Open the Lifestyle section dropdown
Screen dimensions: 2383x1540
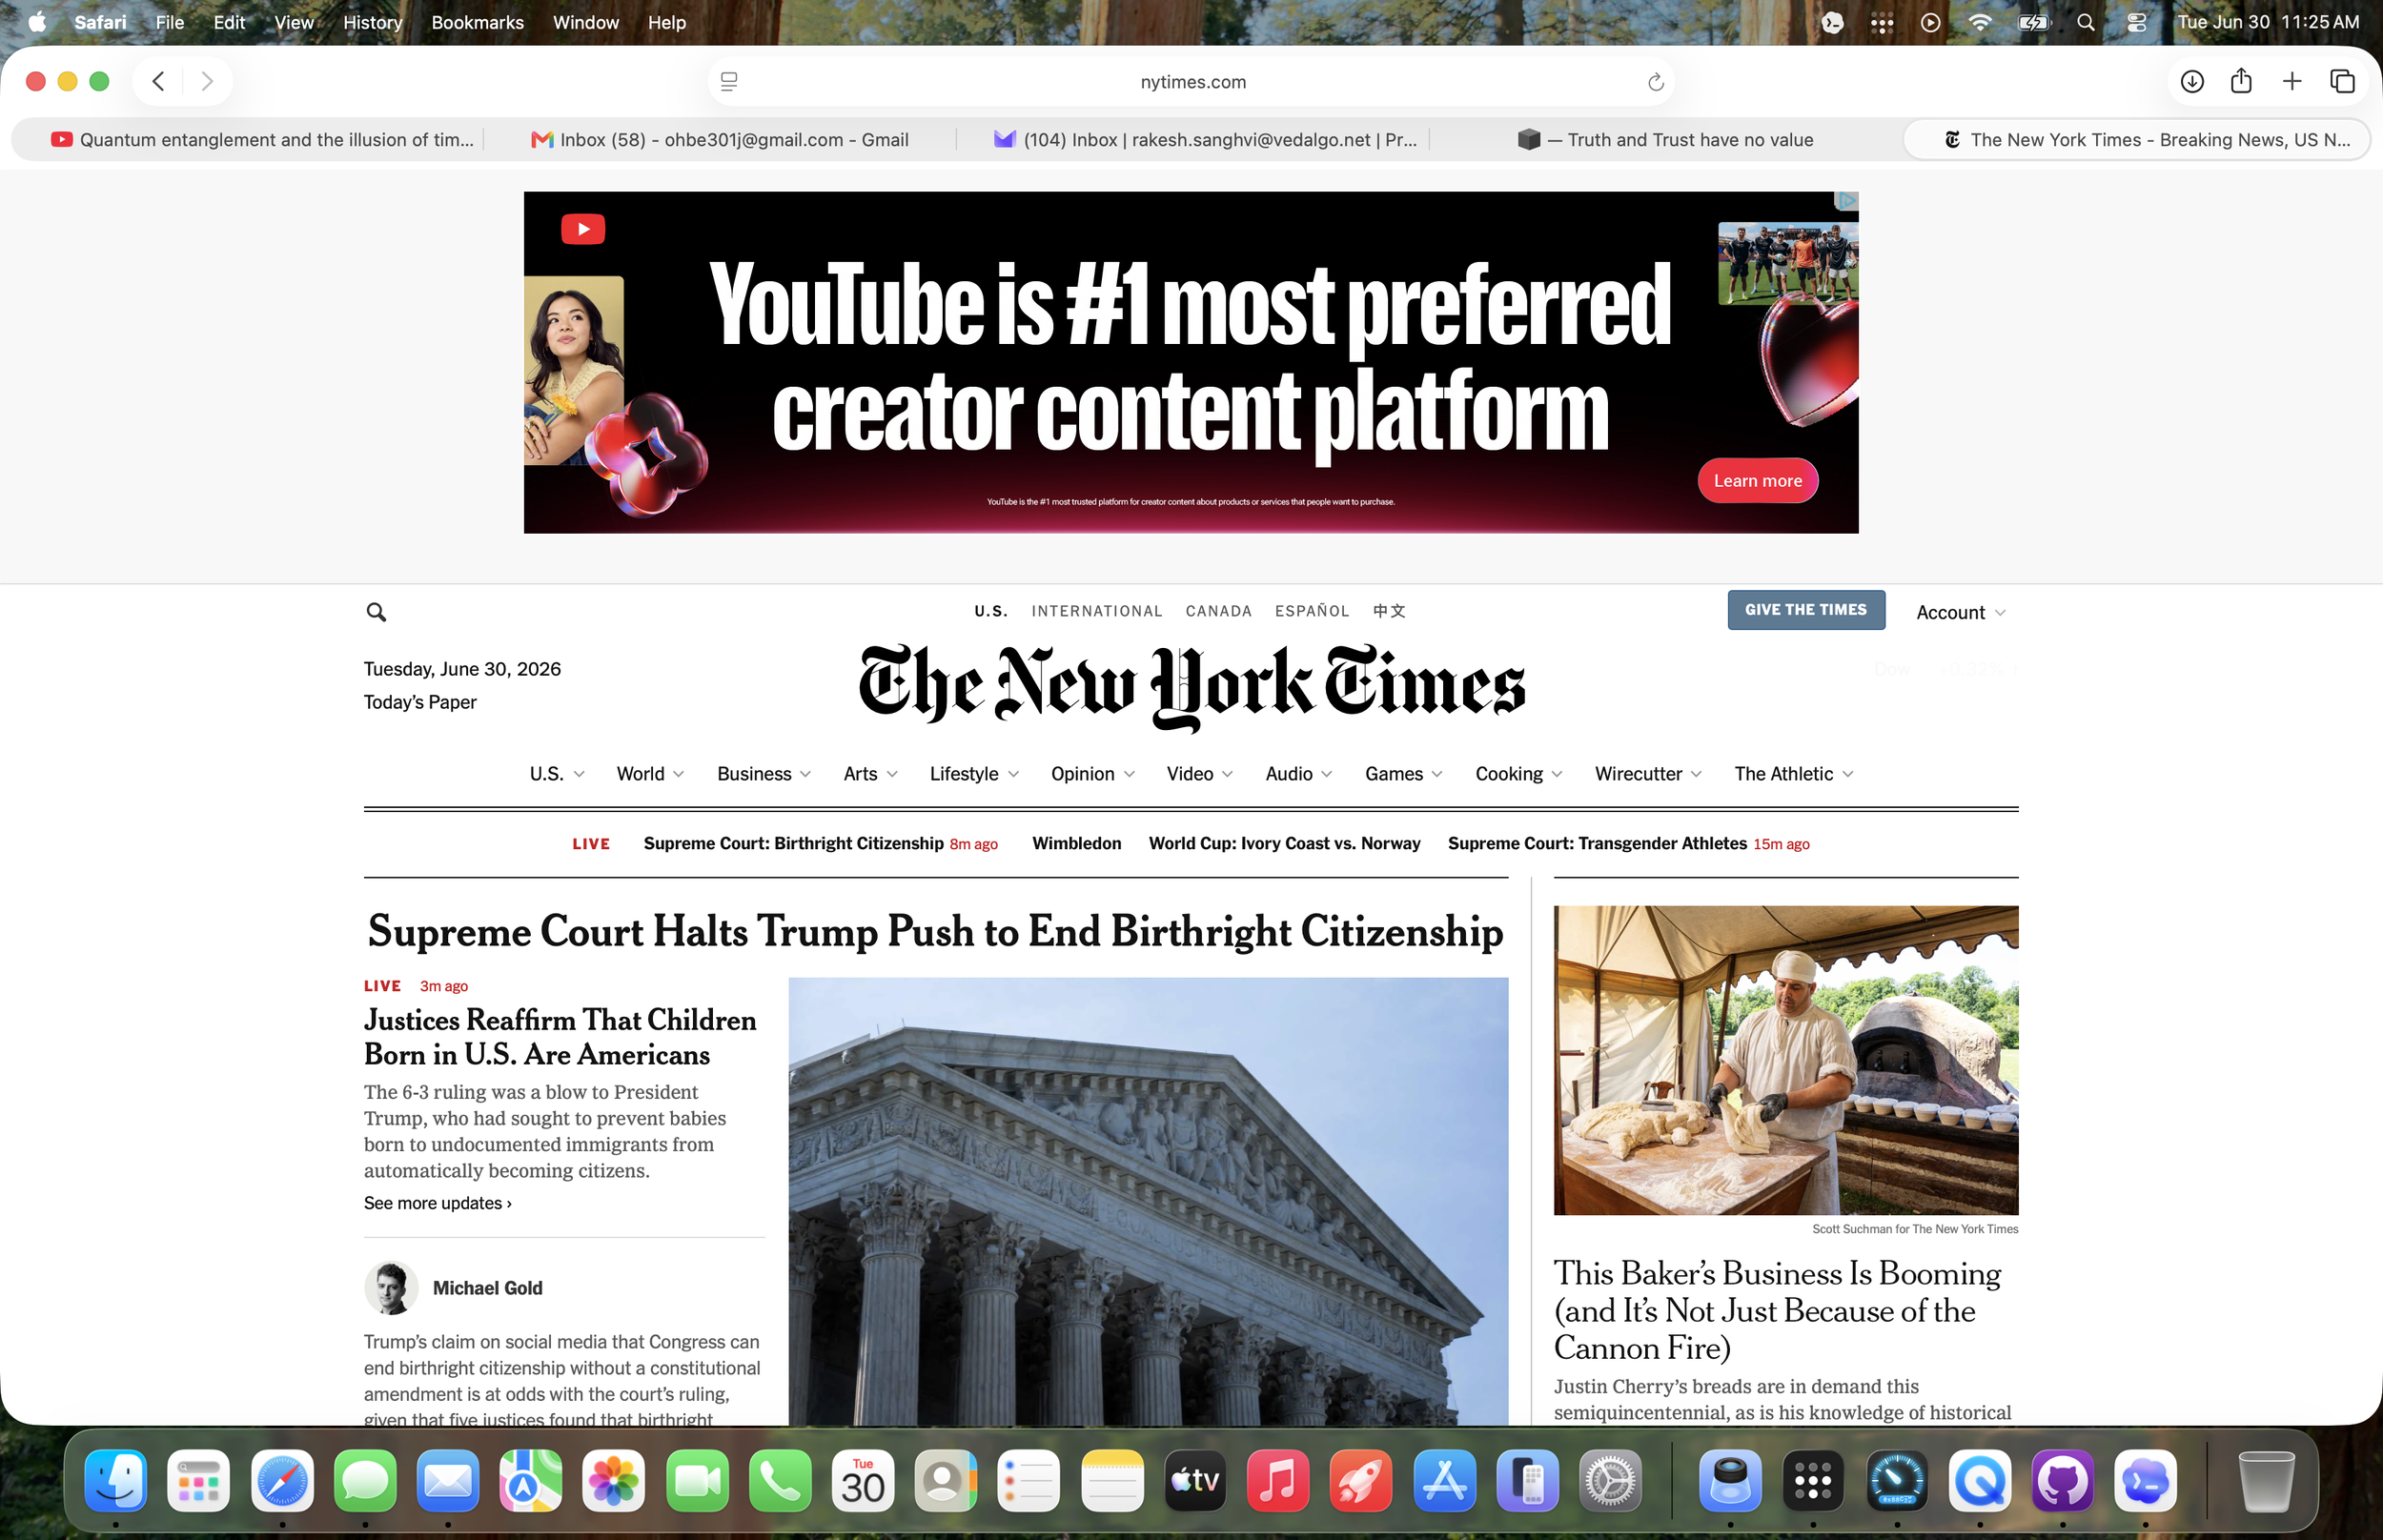pyautogui.click(x=974, y=774)
